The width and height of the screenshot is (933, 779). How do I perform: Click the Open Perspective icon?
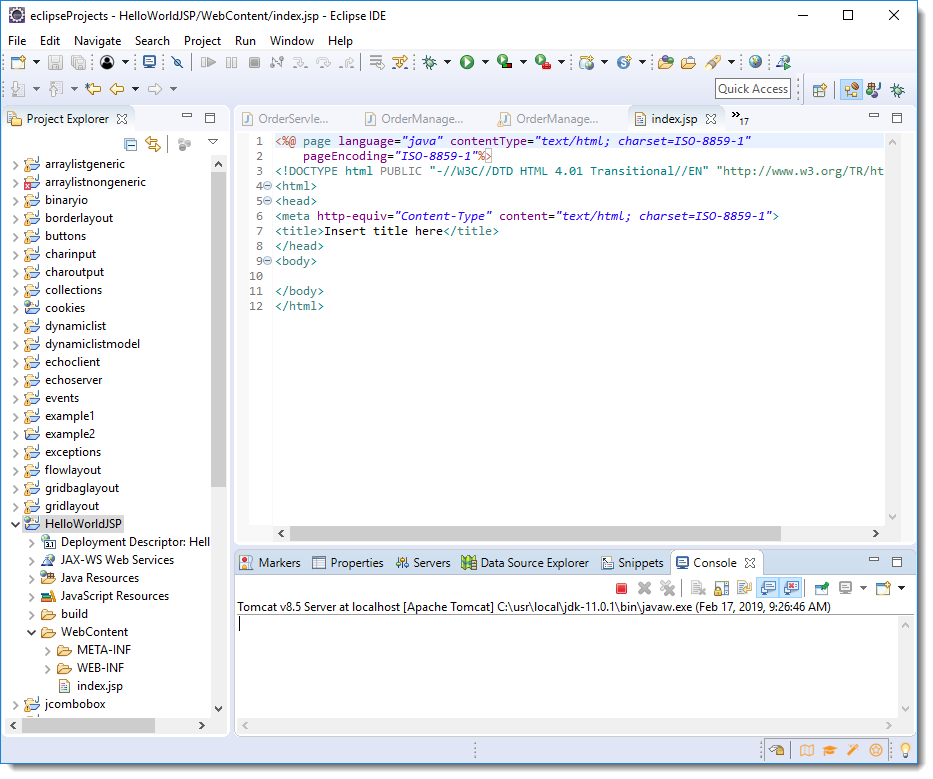tap(820, 90)
